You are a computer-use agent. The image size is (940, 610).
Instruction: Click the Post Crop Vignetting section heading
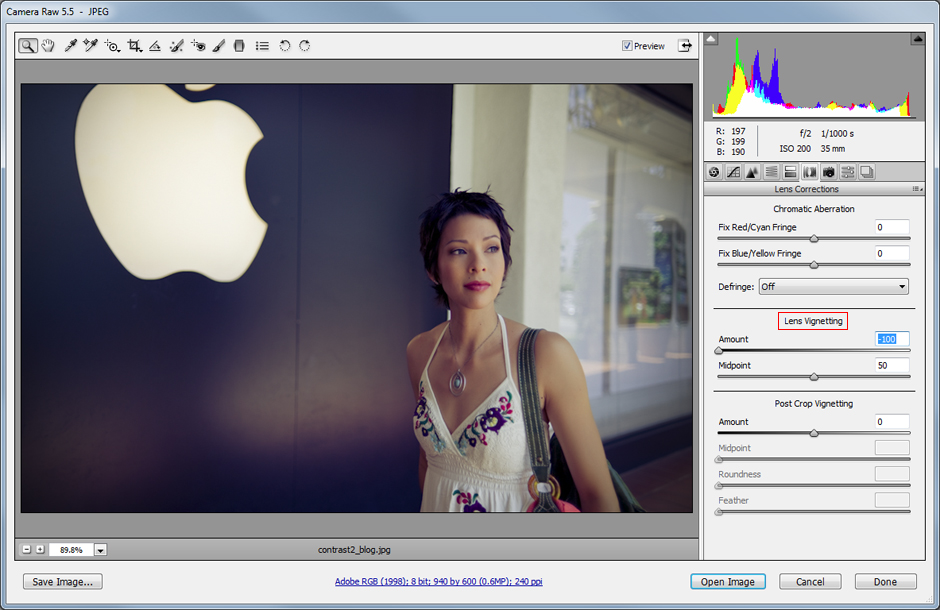(814, 404)
